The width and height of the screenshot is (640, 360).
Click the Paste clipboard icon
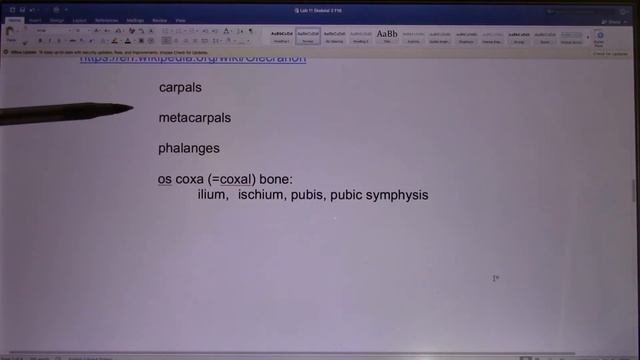pyautogui.click(x=10, y=32)
